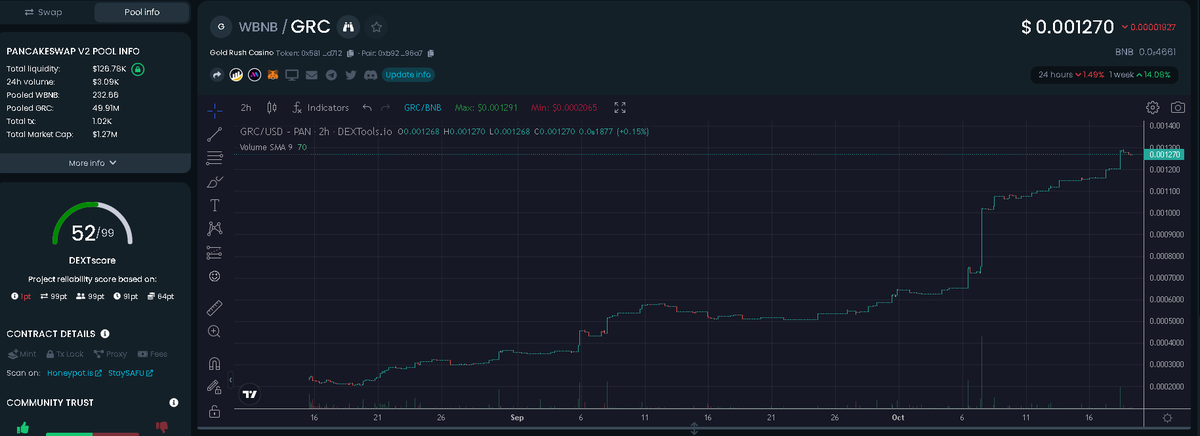Select the chart patterns tool

214,228
